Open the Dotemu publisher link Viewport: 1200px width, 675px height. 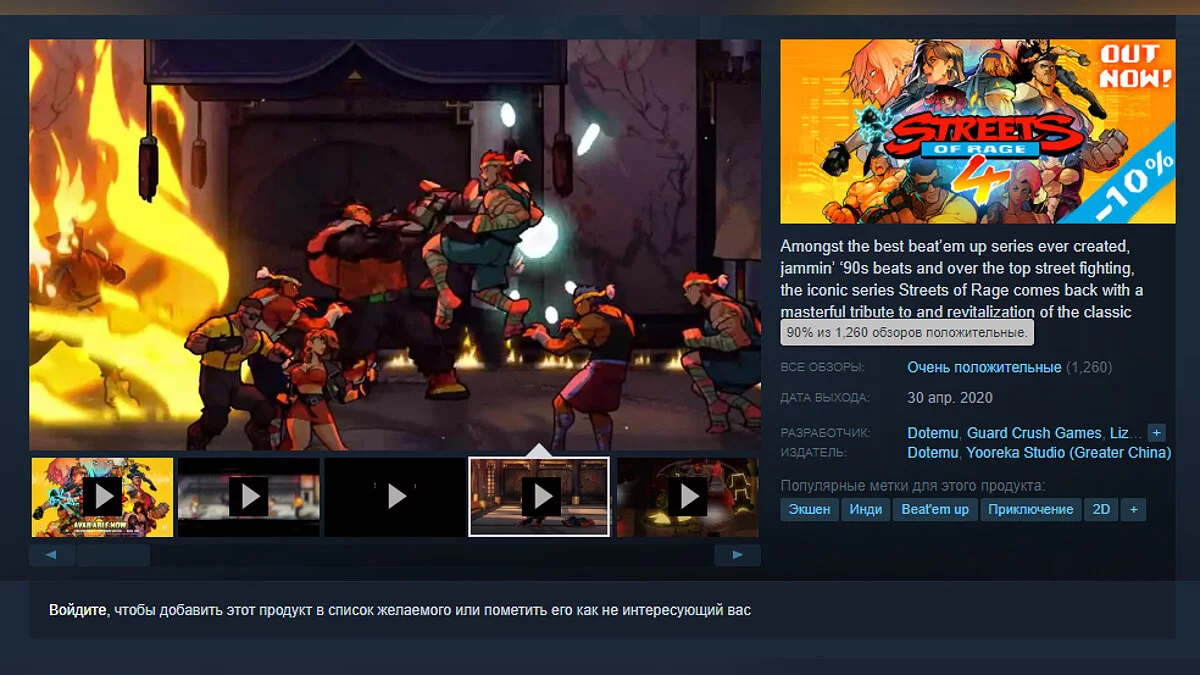point(933,452)
